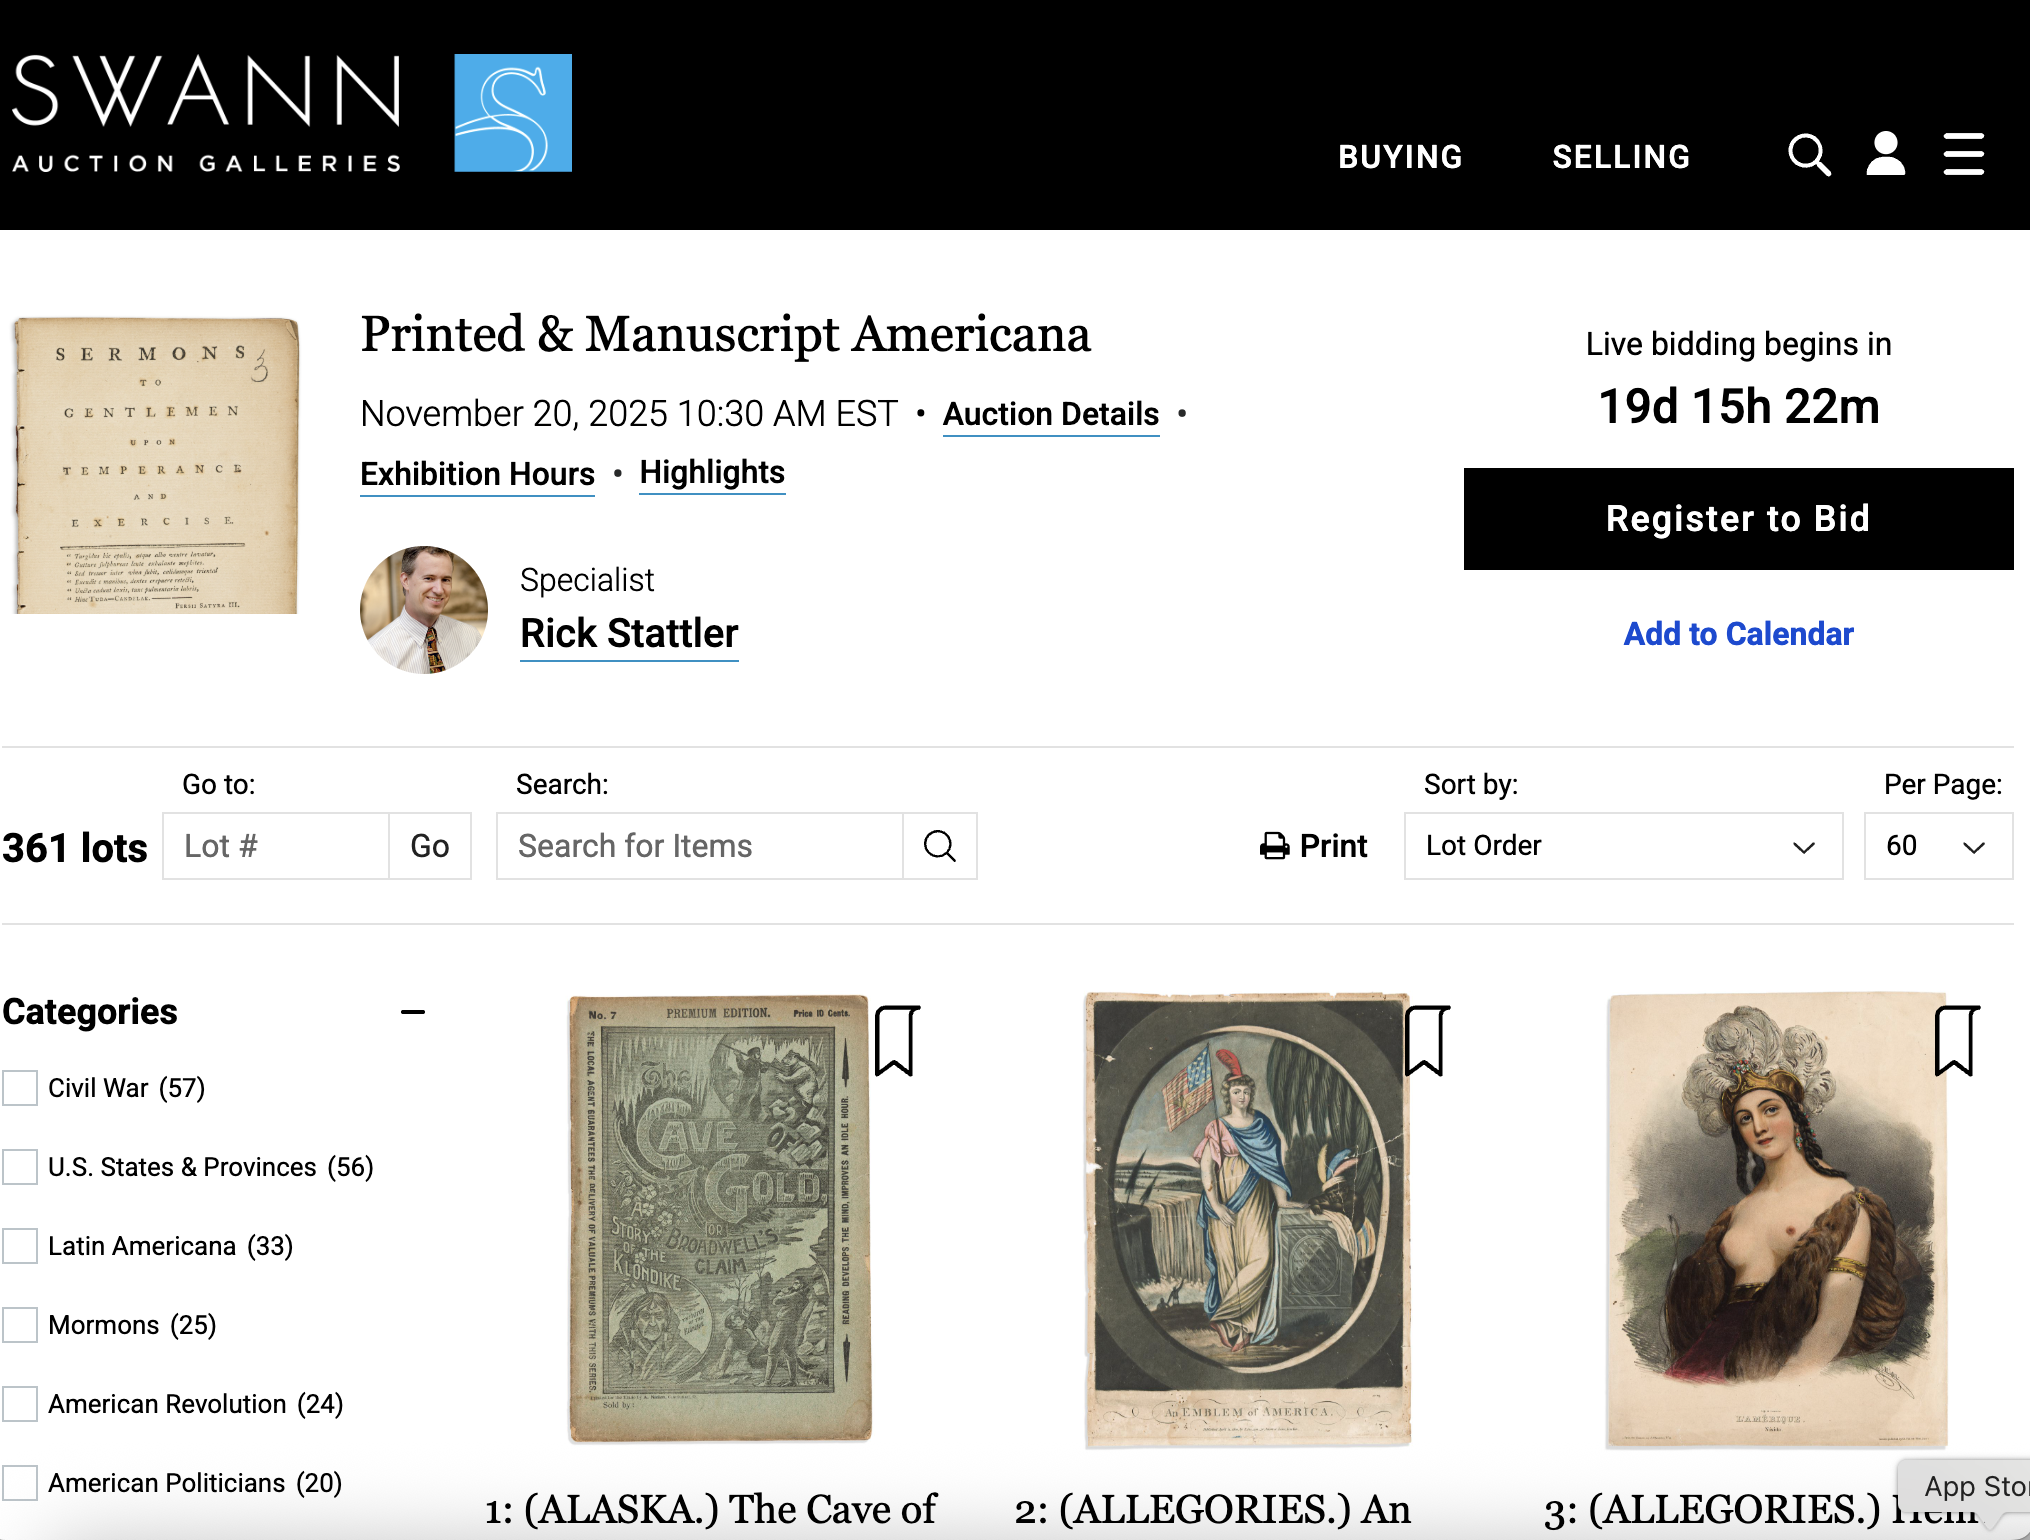Click the Register to Bid button
Viewport: 2030px width, 1540px height.
1738,519
